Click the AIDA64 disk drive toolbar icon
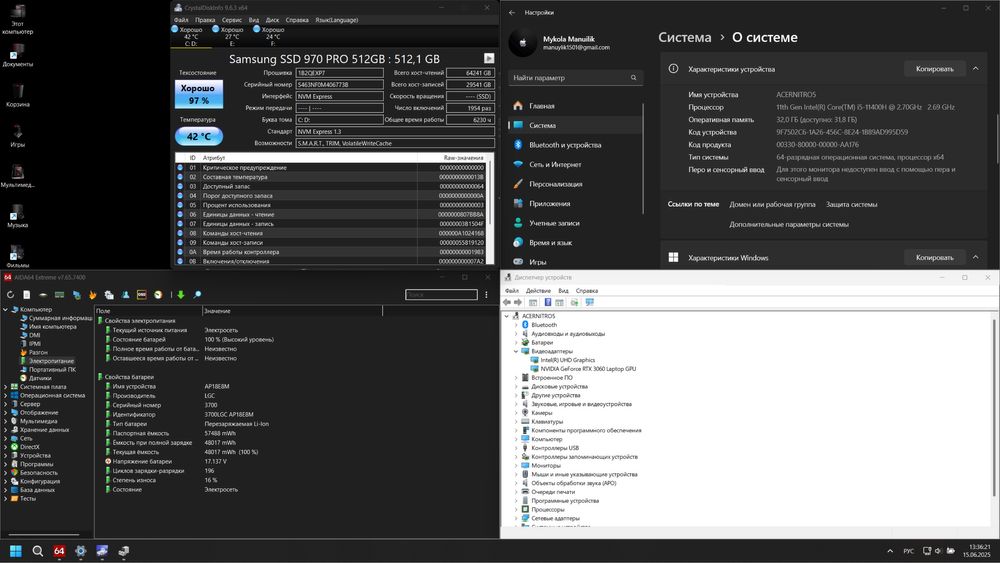Screen dimensions: 1000x563 (x=43, y=295)
